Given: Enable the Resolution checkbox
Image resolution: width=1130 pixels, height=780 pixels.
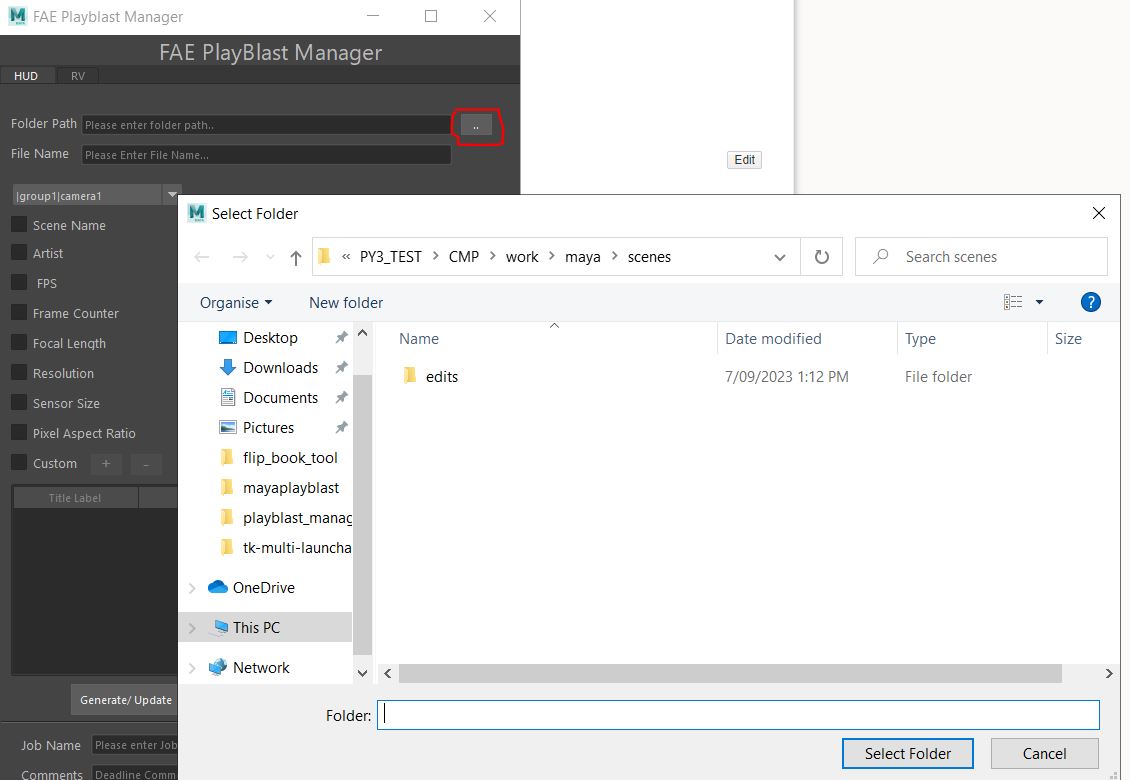Looking at the screenshot, I should tap(19, 373).
